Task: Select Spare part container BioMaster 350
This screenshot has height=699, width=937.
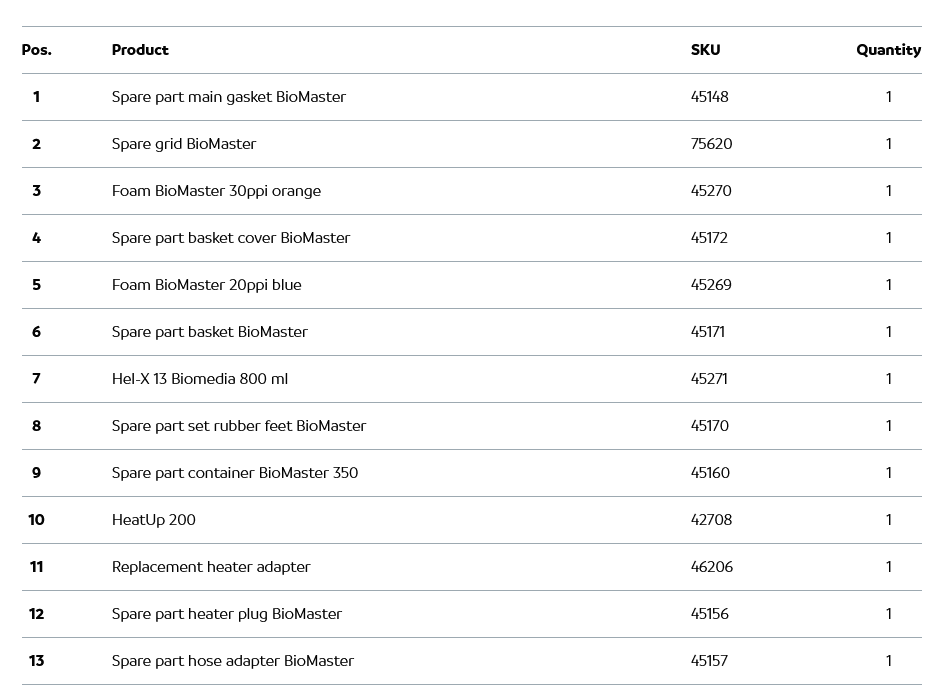Action: (234, 473)
